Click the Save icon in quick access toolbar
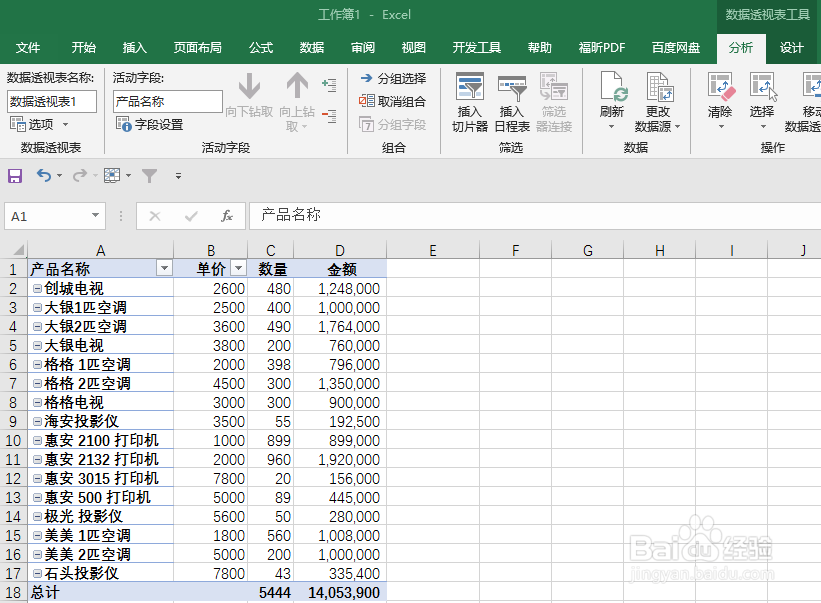 (15, 175)
